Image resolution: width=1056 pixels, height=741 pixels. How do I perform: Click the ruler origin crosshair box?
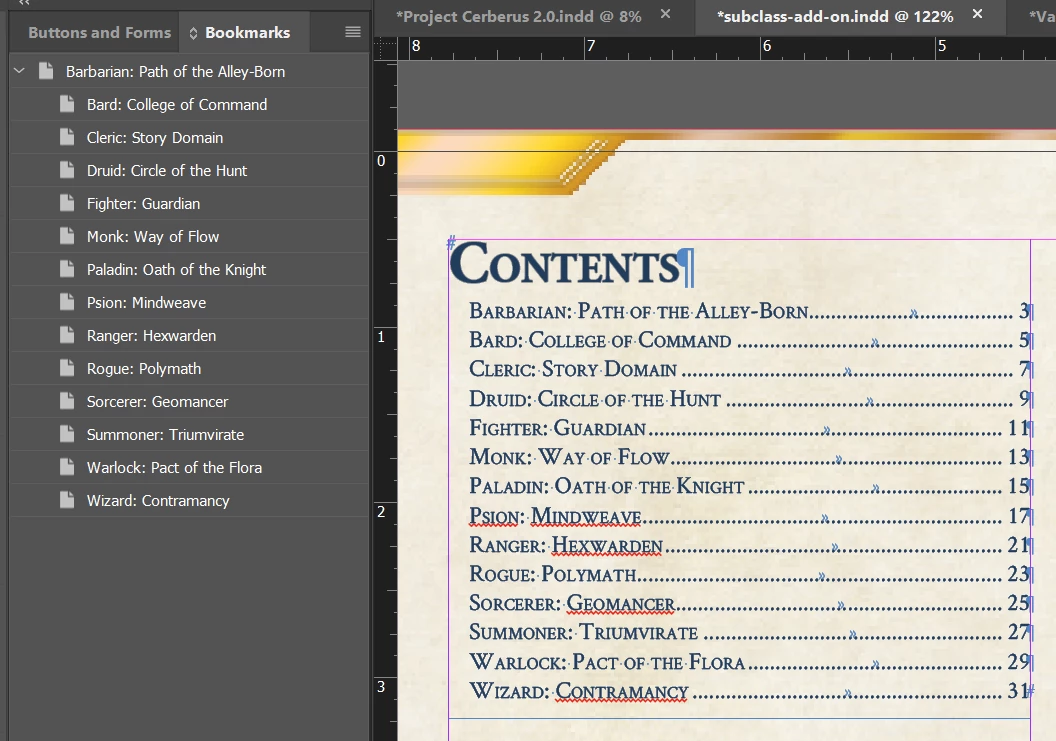(x=385, y=49)
